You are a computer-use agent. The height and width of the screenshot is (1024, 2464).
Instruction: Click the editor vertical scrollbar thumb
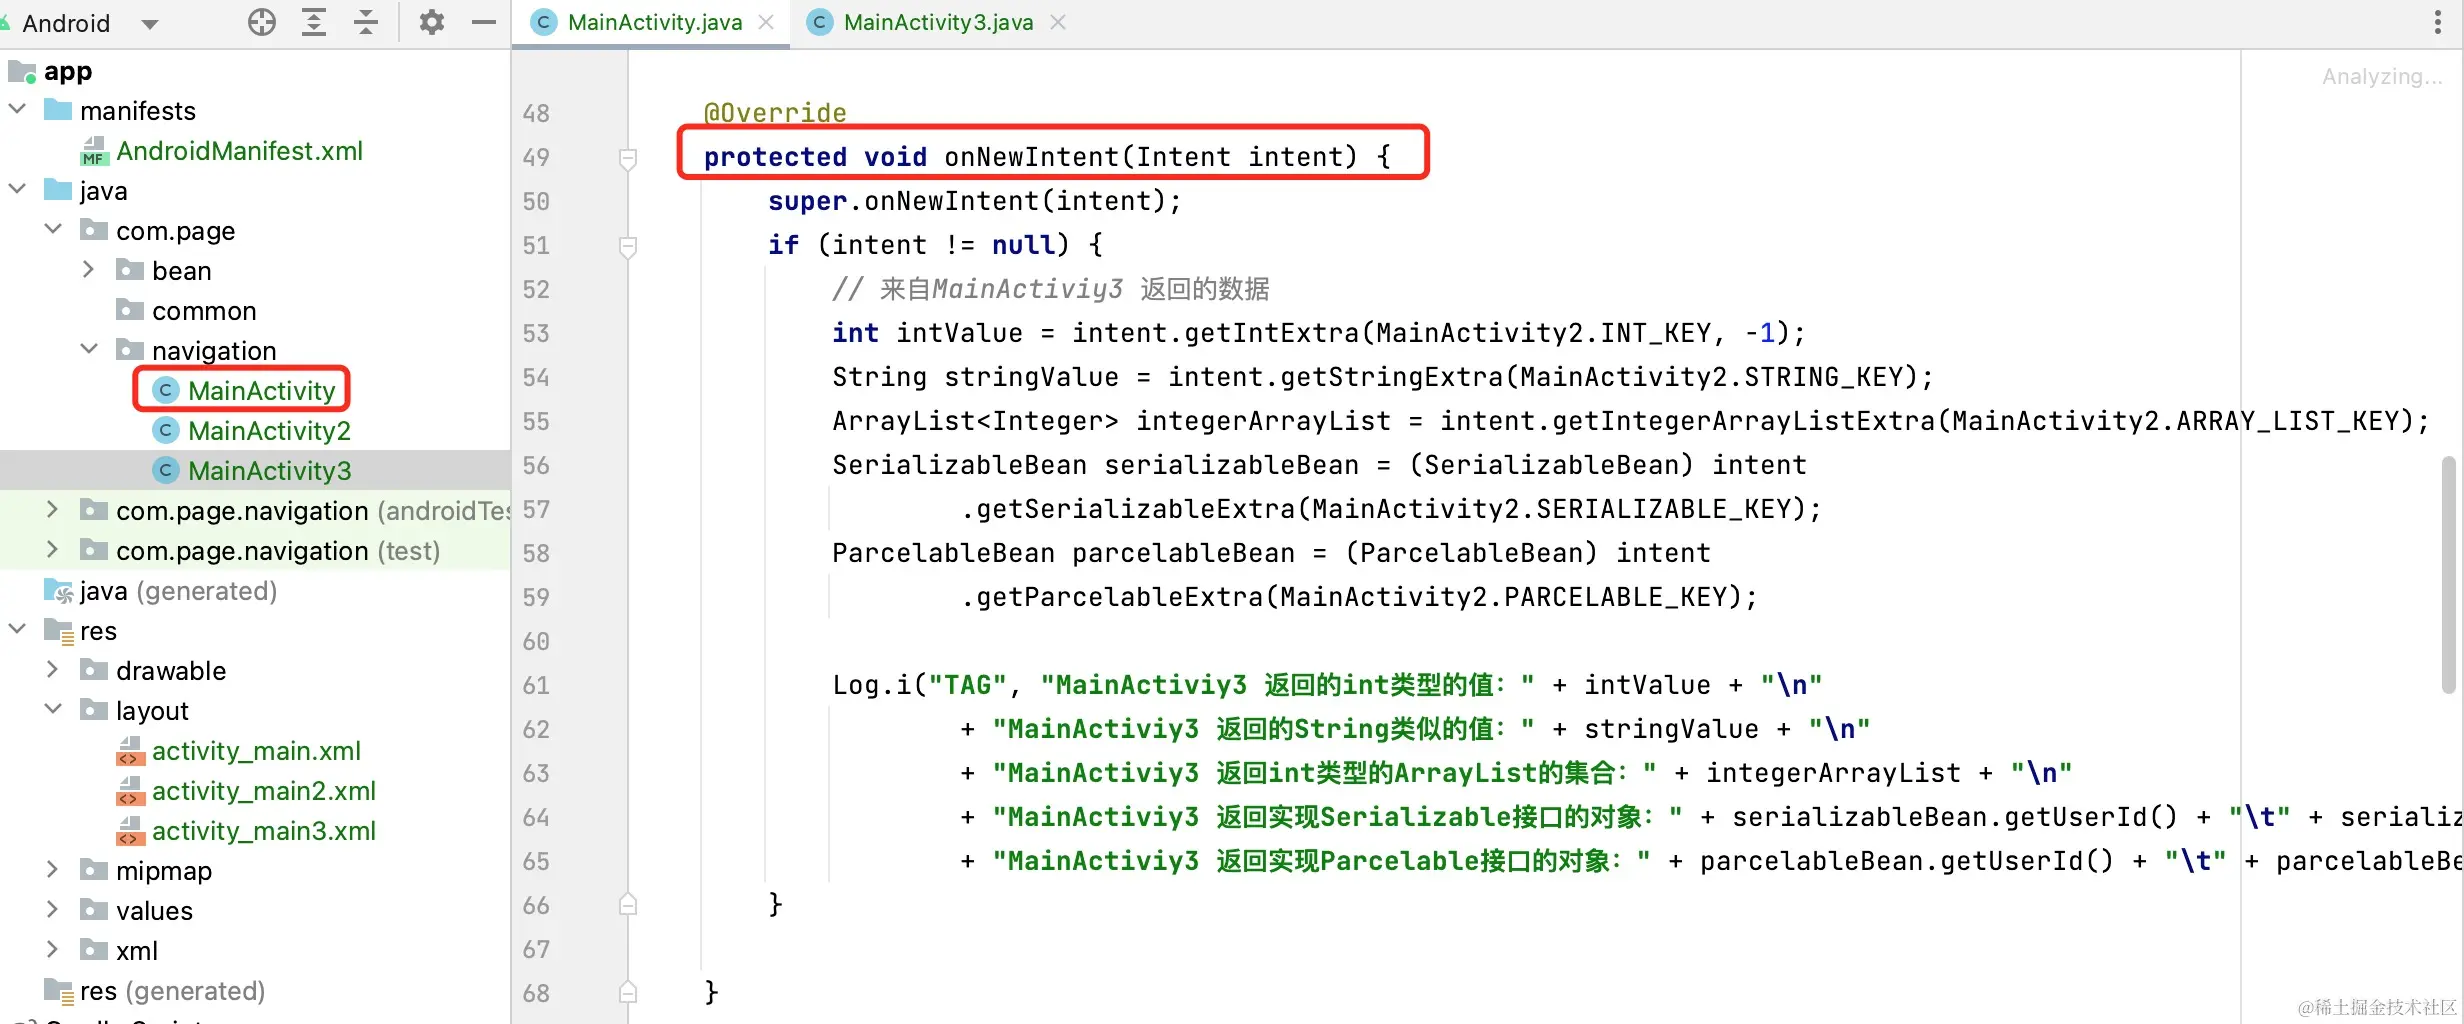click(2448, 574)
